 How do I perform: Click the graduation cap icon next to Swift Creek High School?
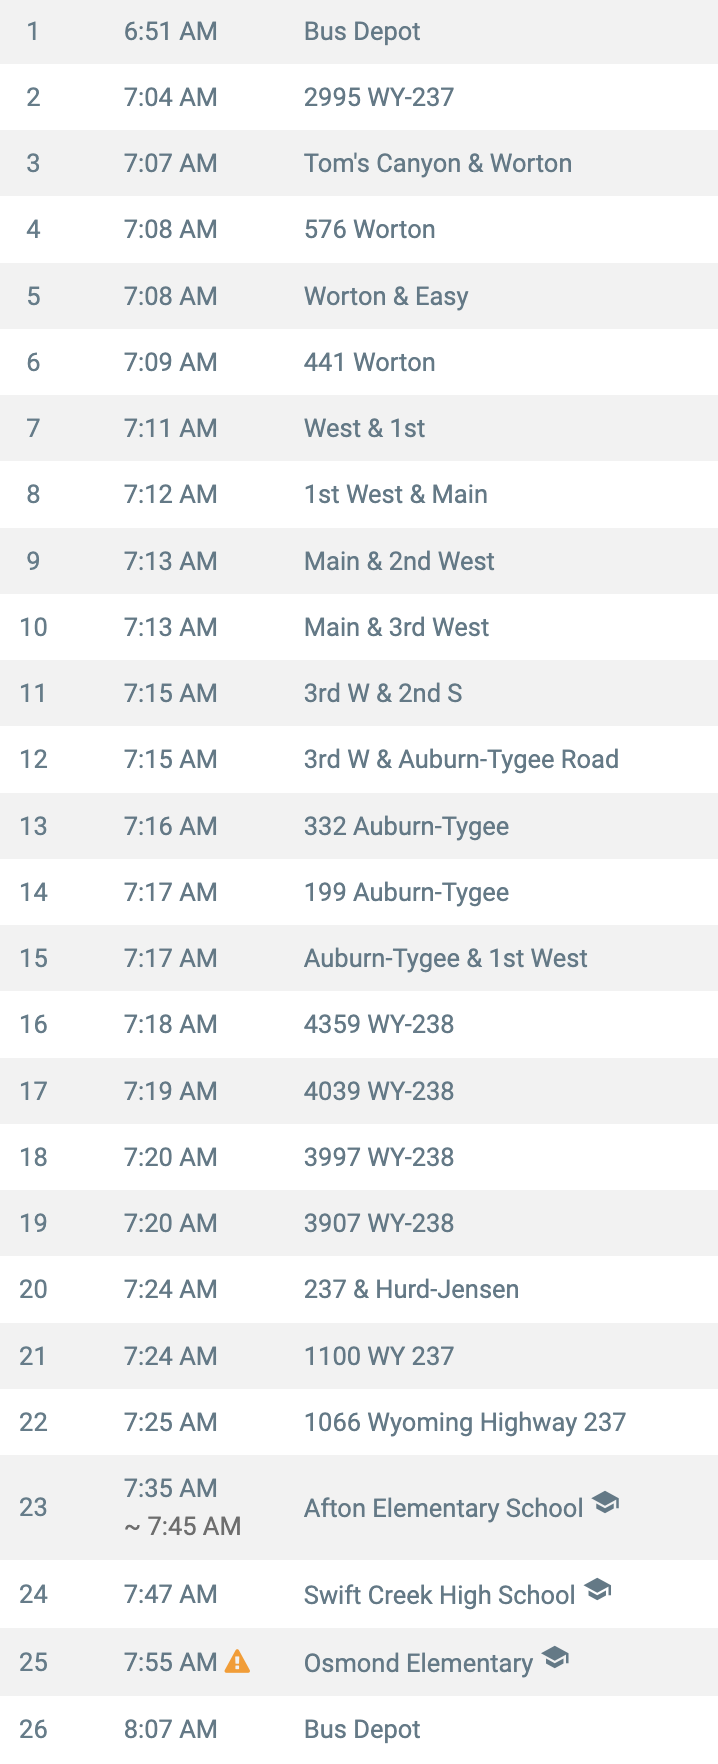598,1588
